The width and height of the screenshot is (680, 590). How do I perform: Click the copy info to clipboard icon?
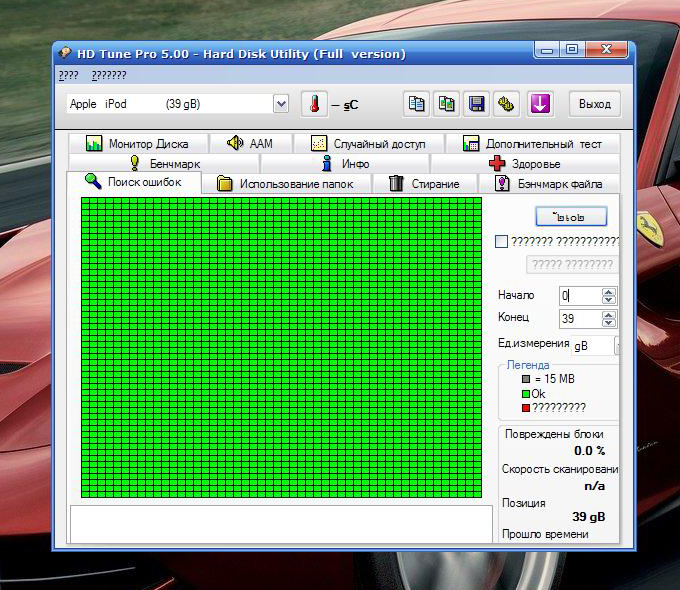[417, 104]
